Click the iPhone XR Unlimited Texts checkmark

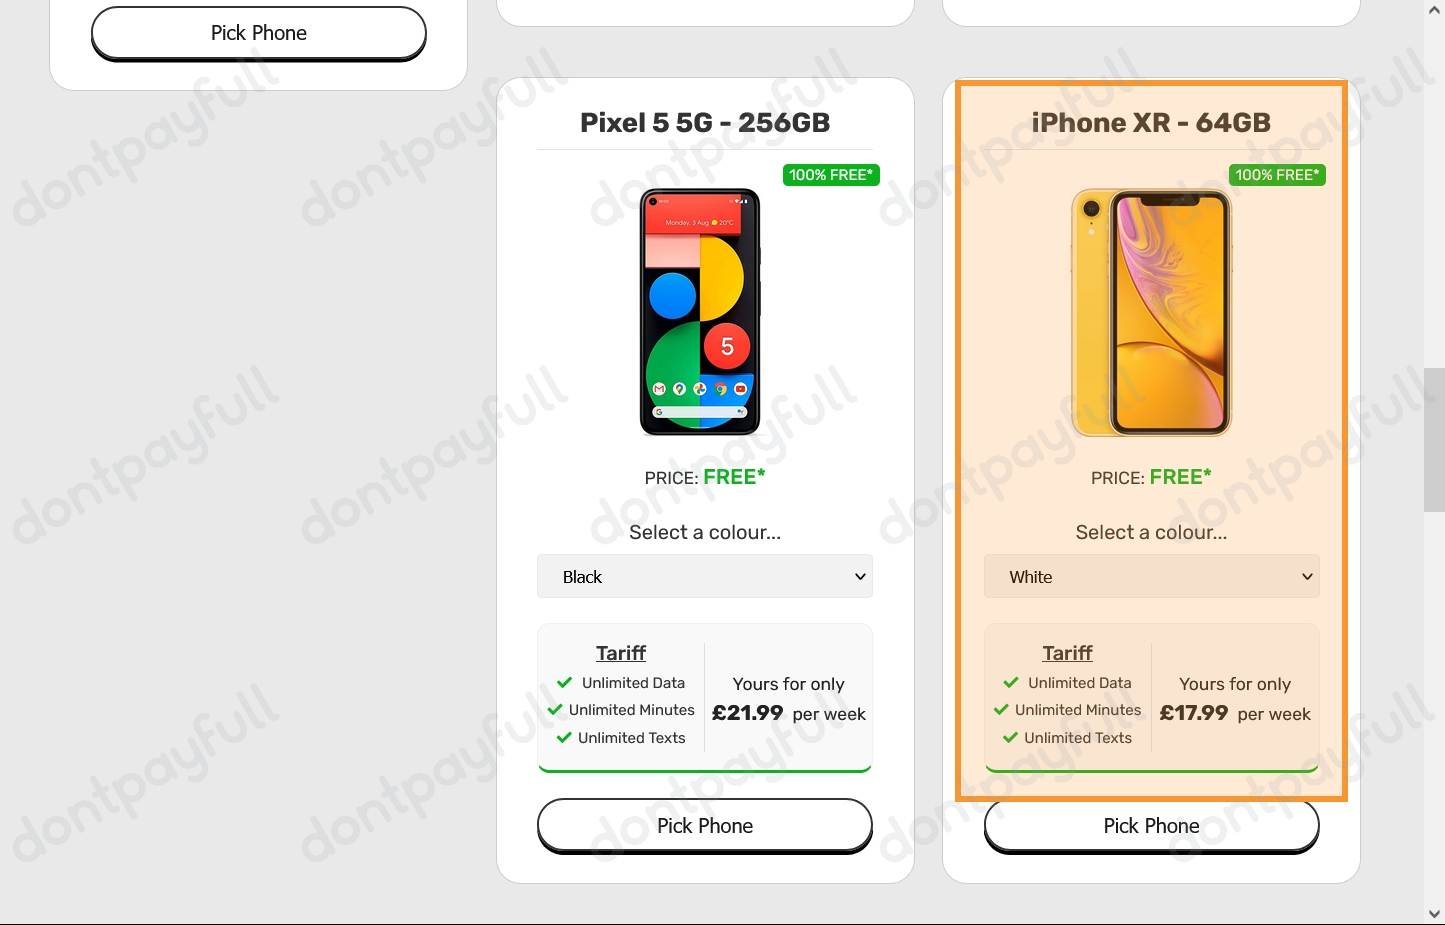tap(1010, 738)
